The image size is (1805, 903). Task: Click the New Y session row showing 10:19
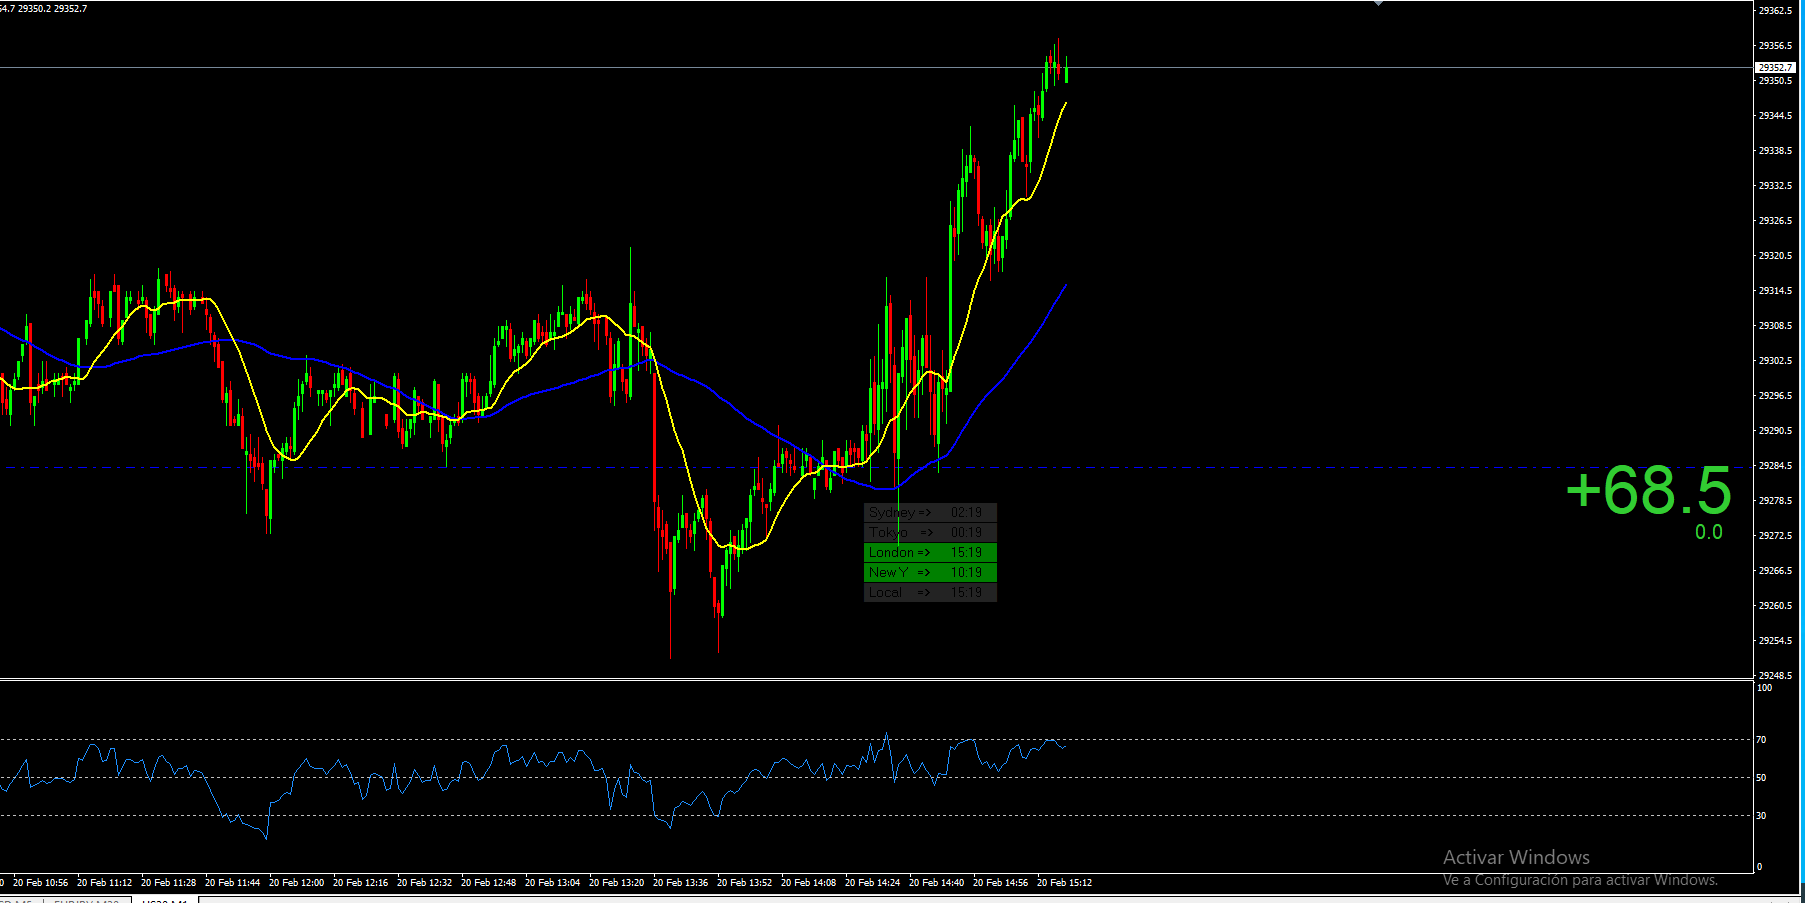click(930, 572)
